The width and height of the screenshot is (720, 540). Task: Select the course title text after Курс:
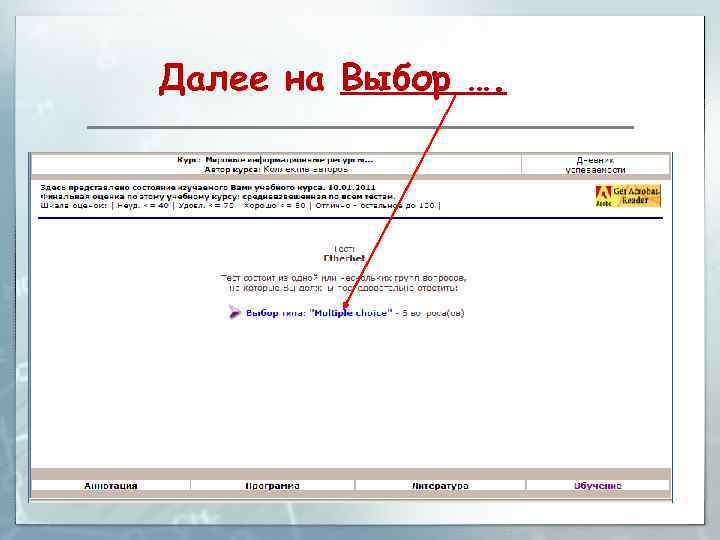[289, 160]
